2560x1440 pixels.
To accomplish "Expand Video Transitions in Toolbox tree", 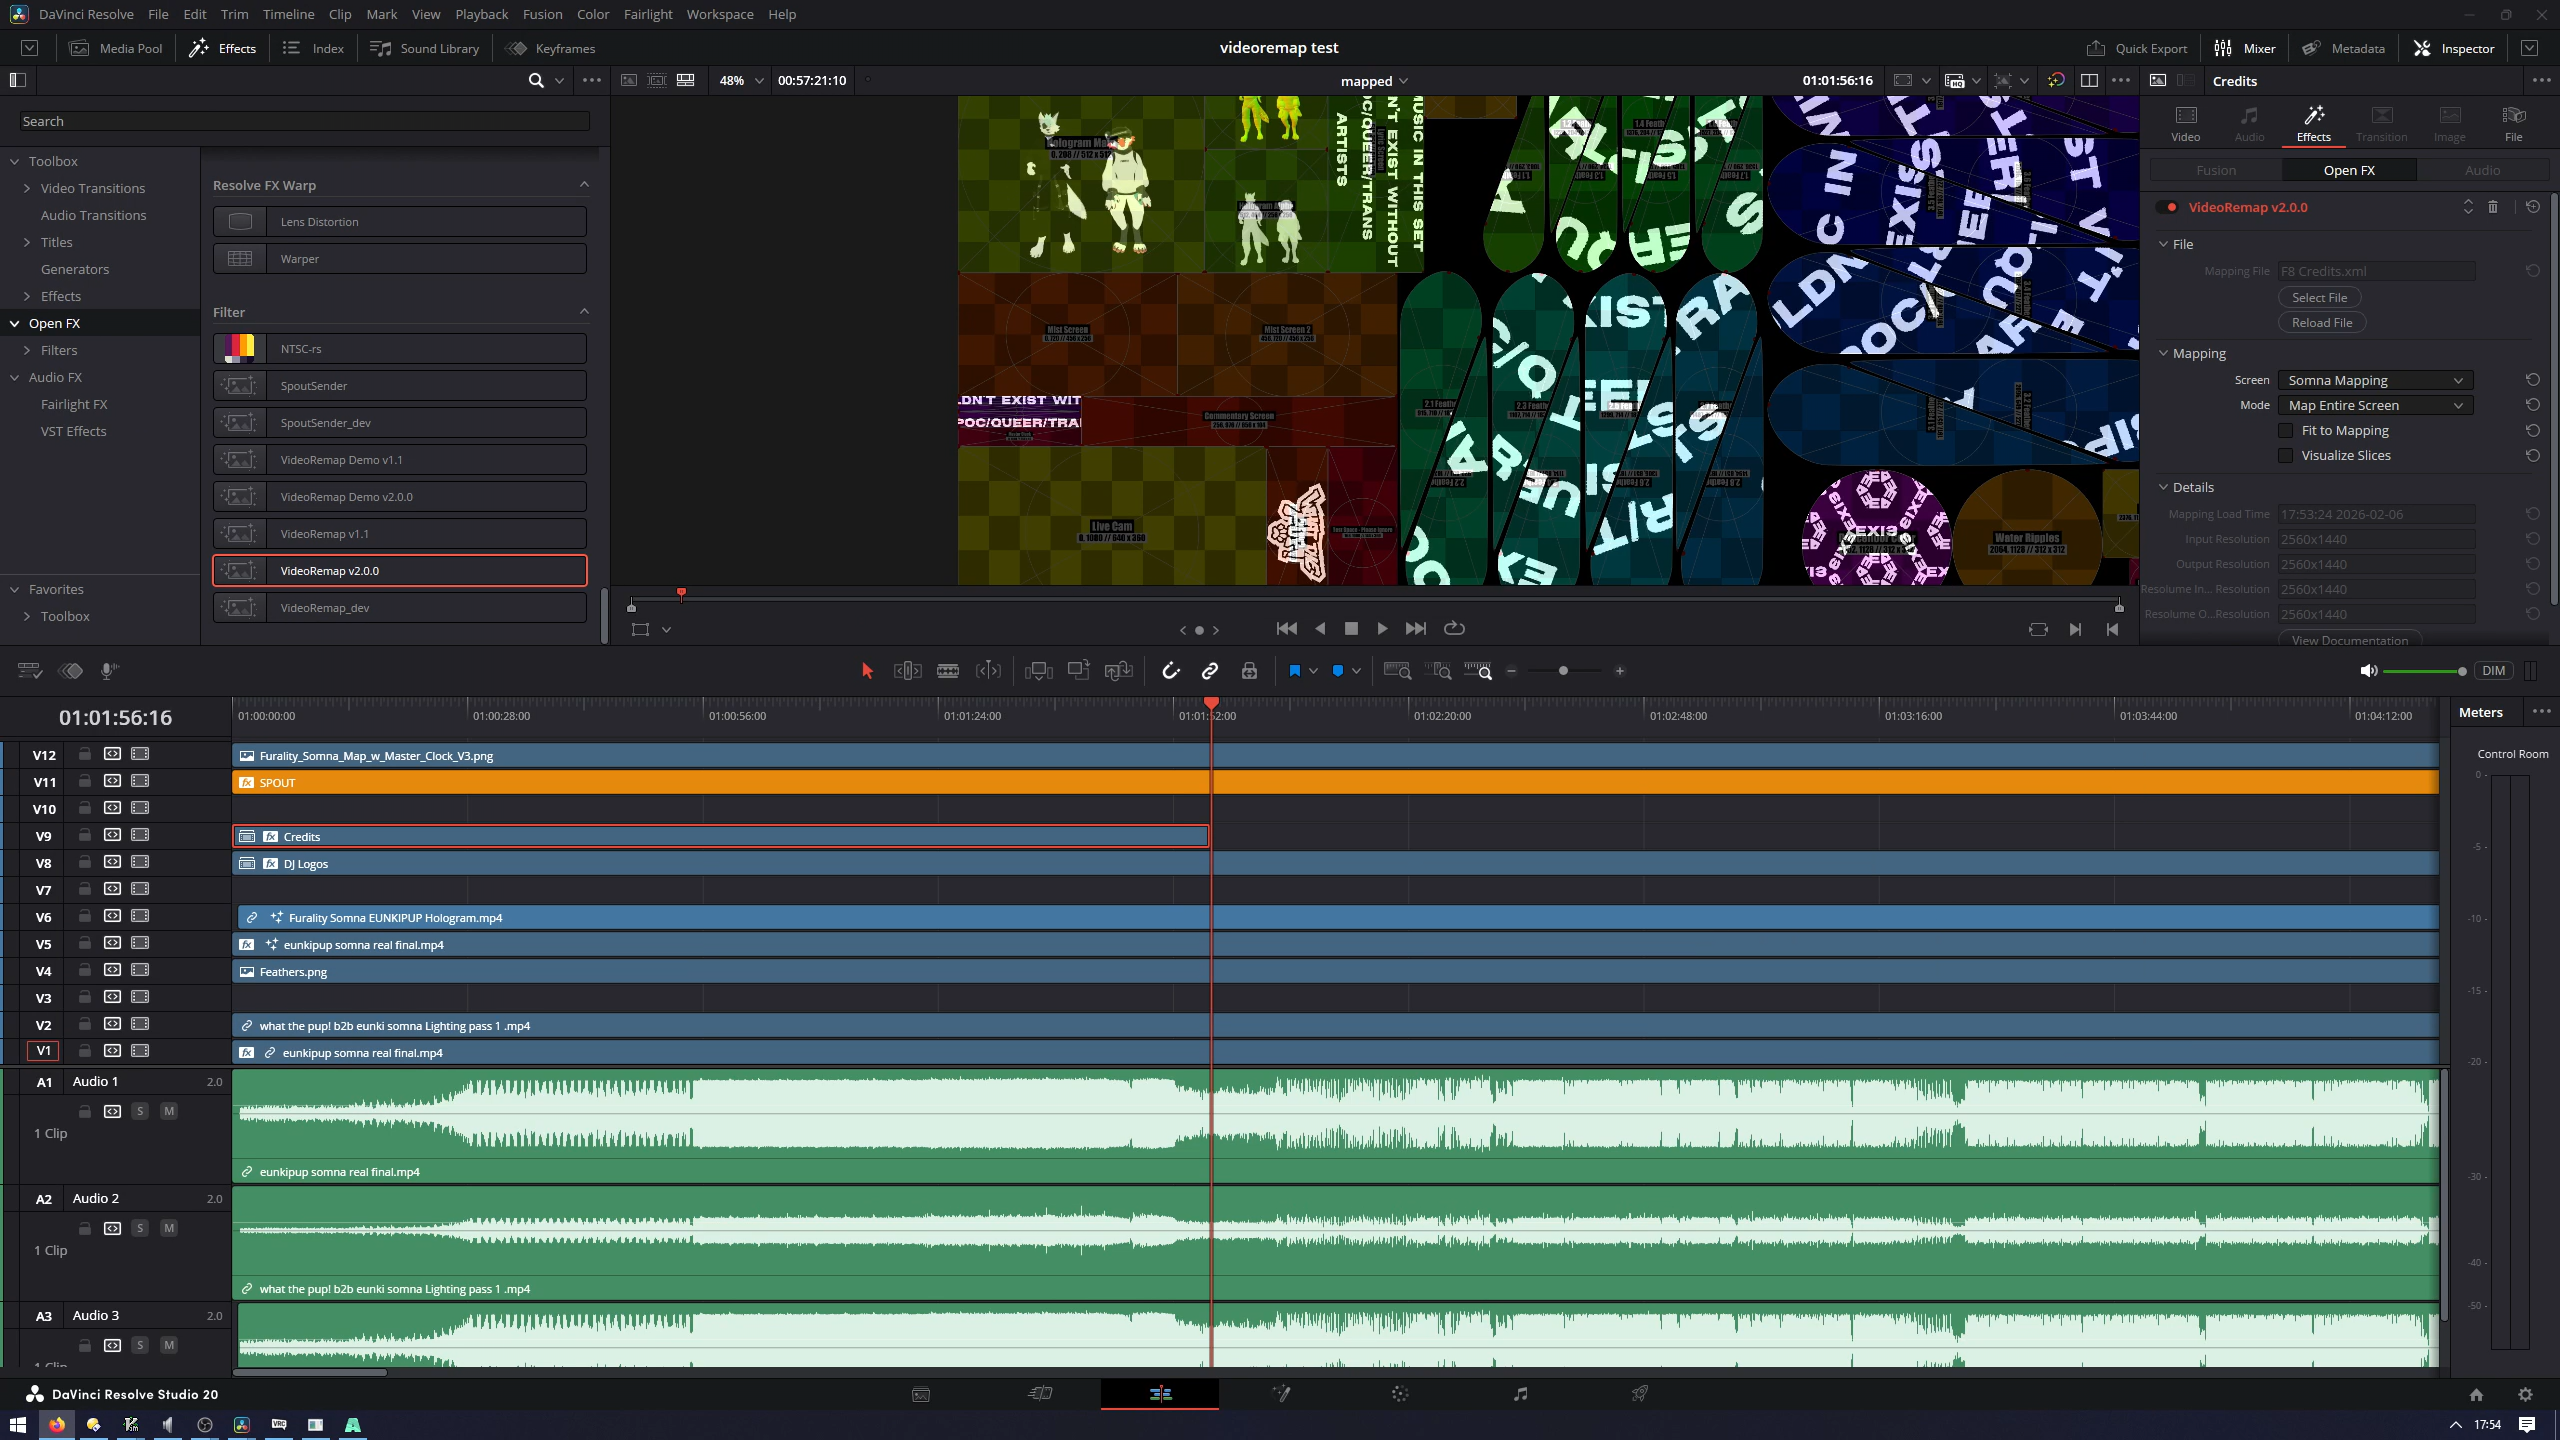I will tap(27, 188).
